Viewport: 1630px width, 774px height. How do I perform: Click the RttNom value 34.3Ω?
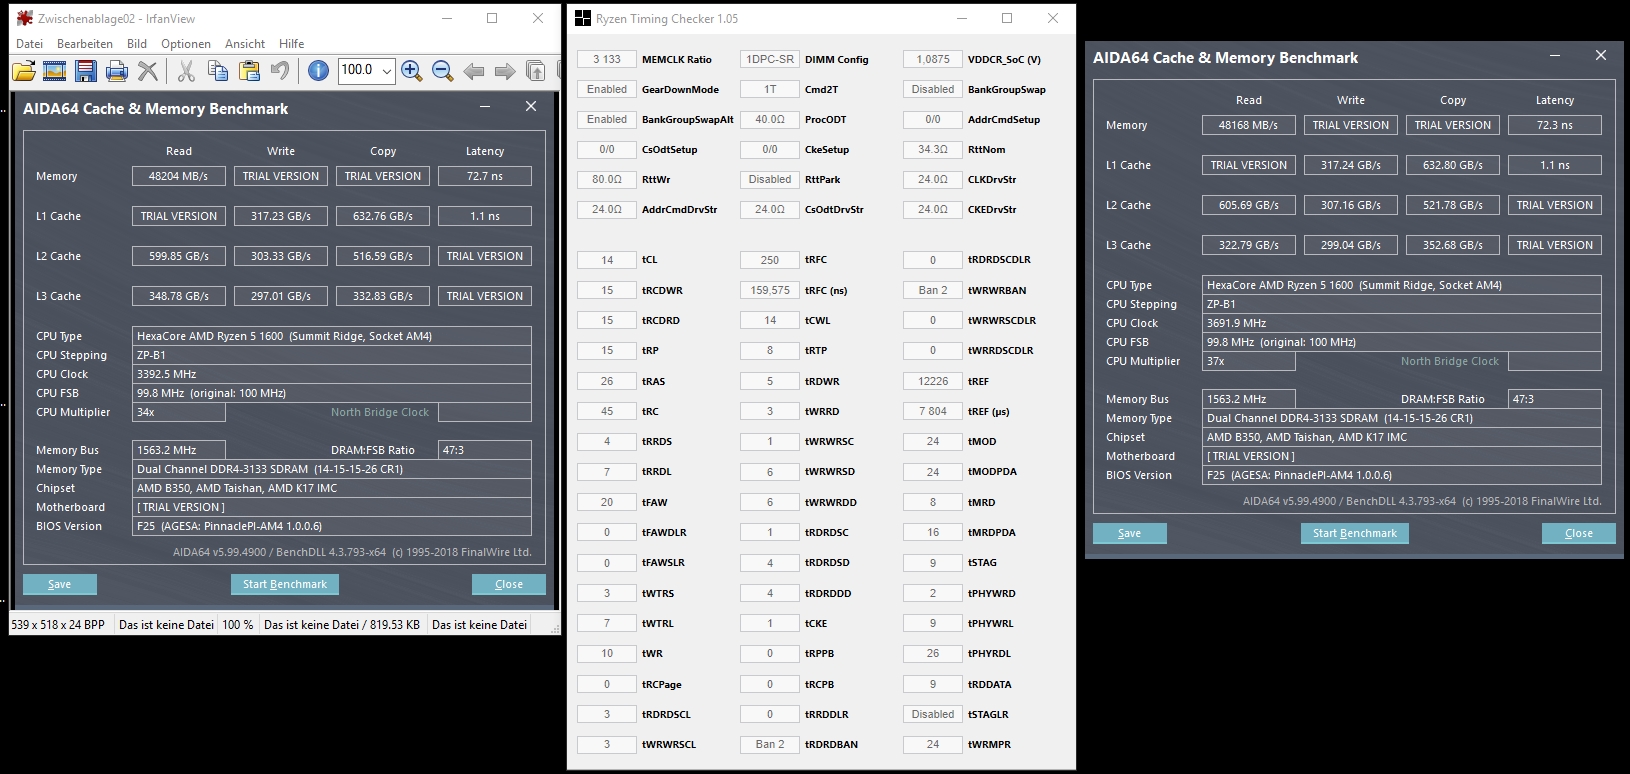pyautogui.click(x=933, y=149)
